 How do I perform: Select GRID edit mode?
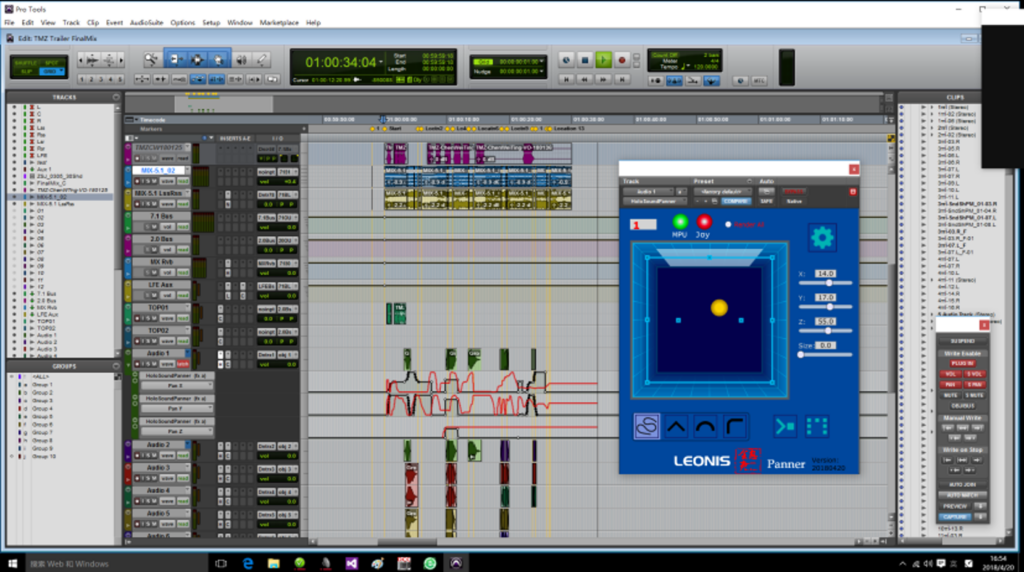52,71
